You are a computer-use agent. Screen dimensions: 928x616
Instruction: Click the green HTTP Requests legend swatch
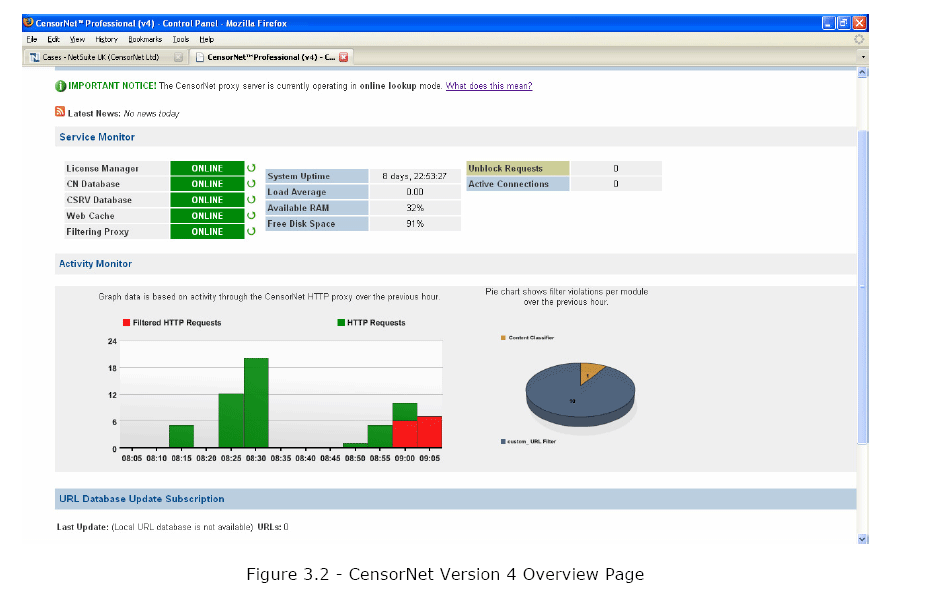click(341, 322)
